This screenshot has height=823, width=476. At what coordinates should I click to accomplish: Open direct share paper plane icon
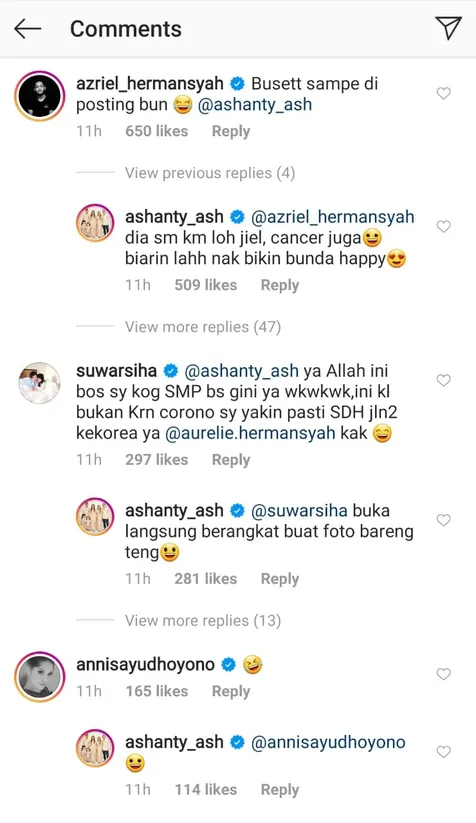coord(448,28)
